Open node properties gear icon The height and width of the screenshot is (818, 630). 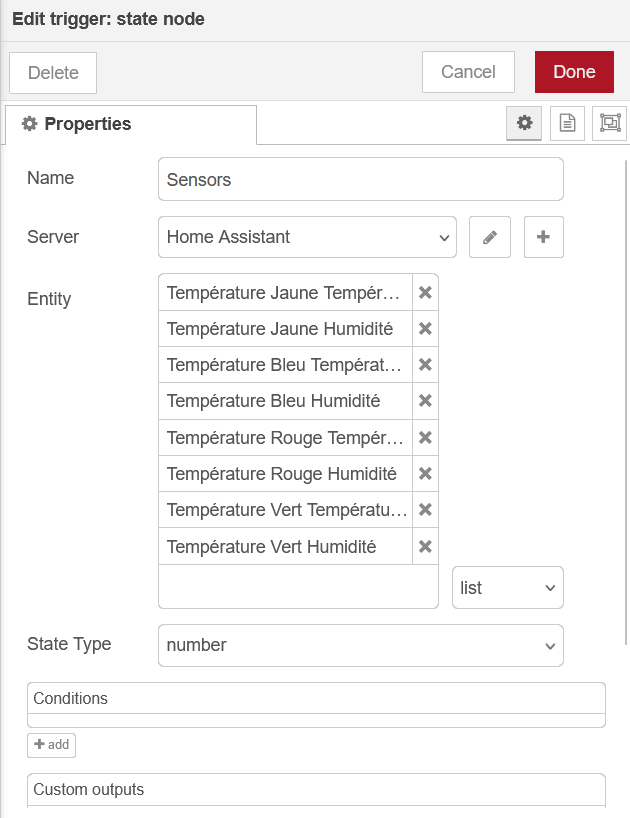[524, 123]
